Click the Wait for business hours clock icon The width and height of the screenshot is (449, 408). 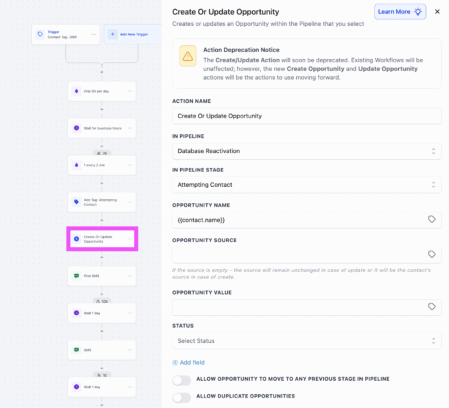[x=76, y=128]
